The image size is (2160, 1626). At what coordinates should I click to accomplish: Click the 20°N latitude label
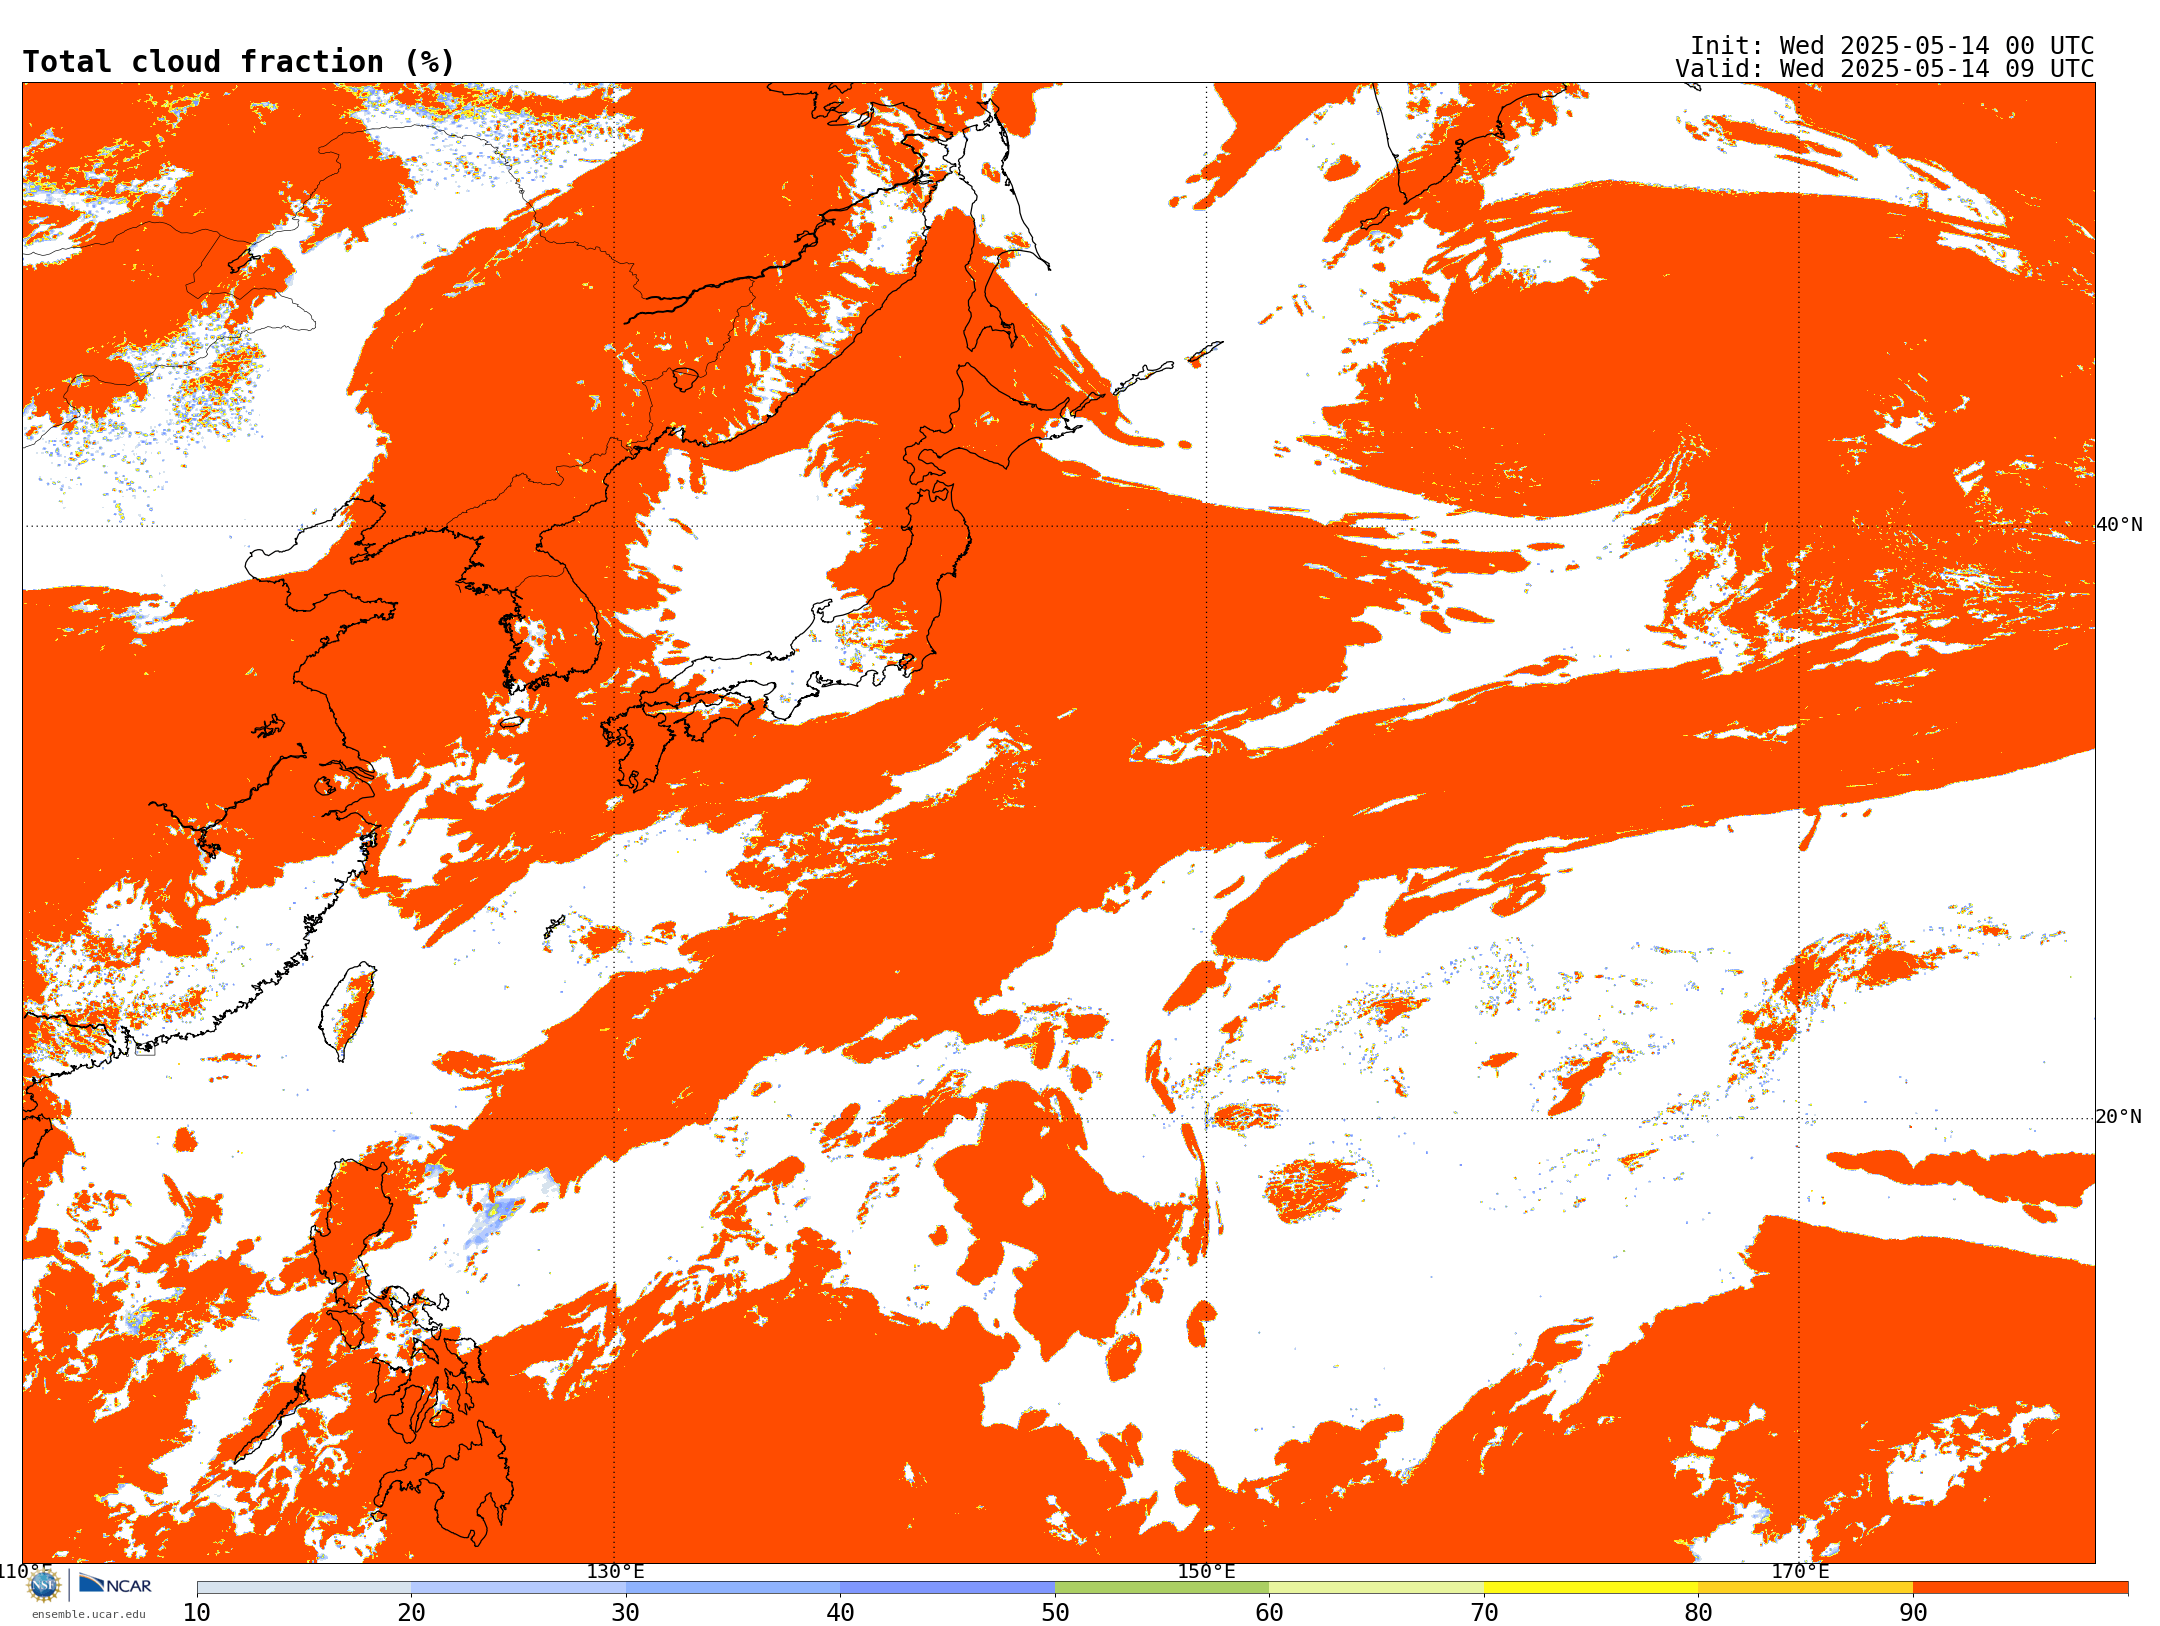pos(2119,1117)
